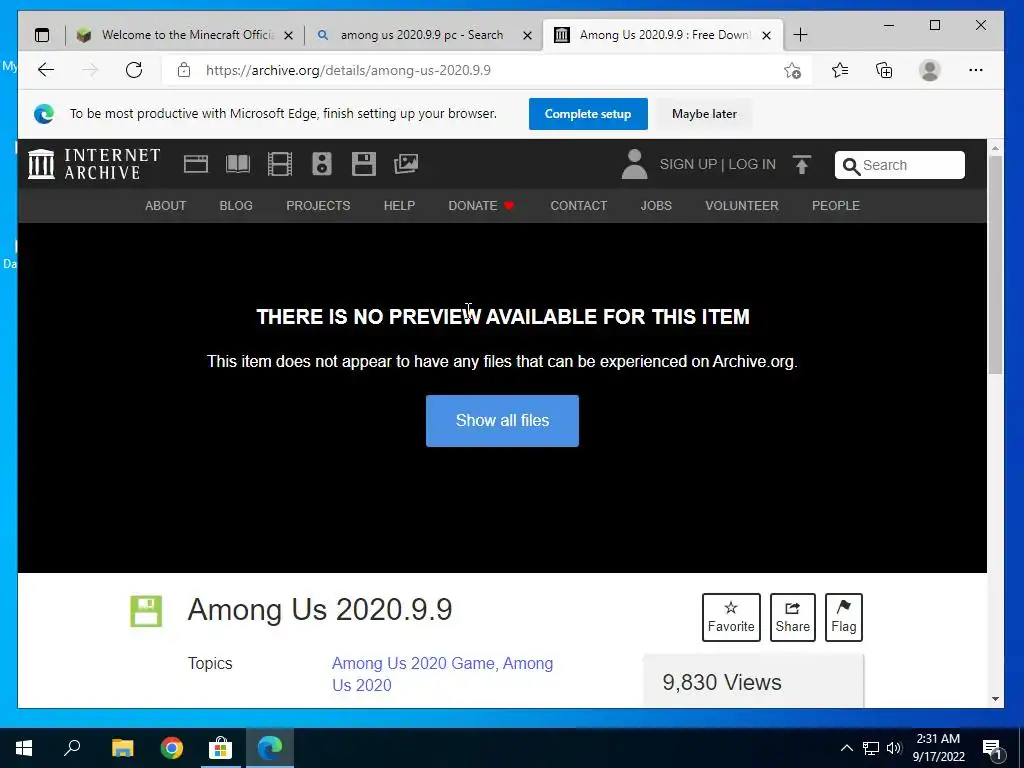Click the green software item icon
The height and width of the screenshot is (768, 1024).
(x=146, y=611)
